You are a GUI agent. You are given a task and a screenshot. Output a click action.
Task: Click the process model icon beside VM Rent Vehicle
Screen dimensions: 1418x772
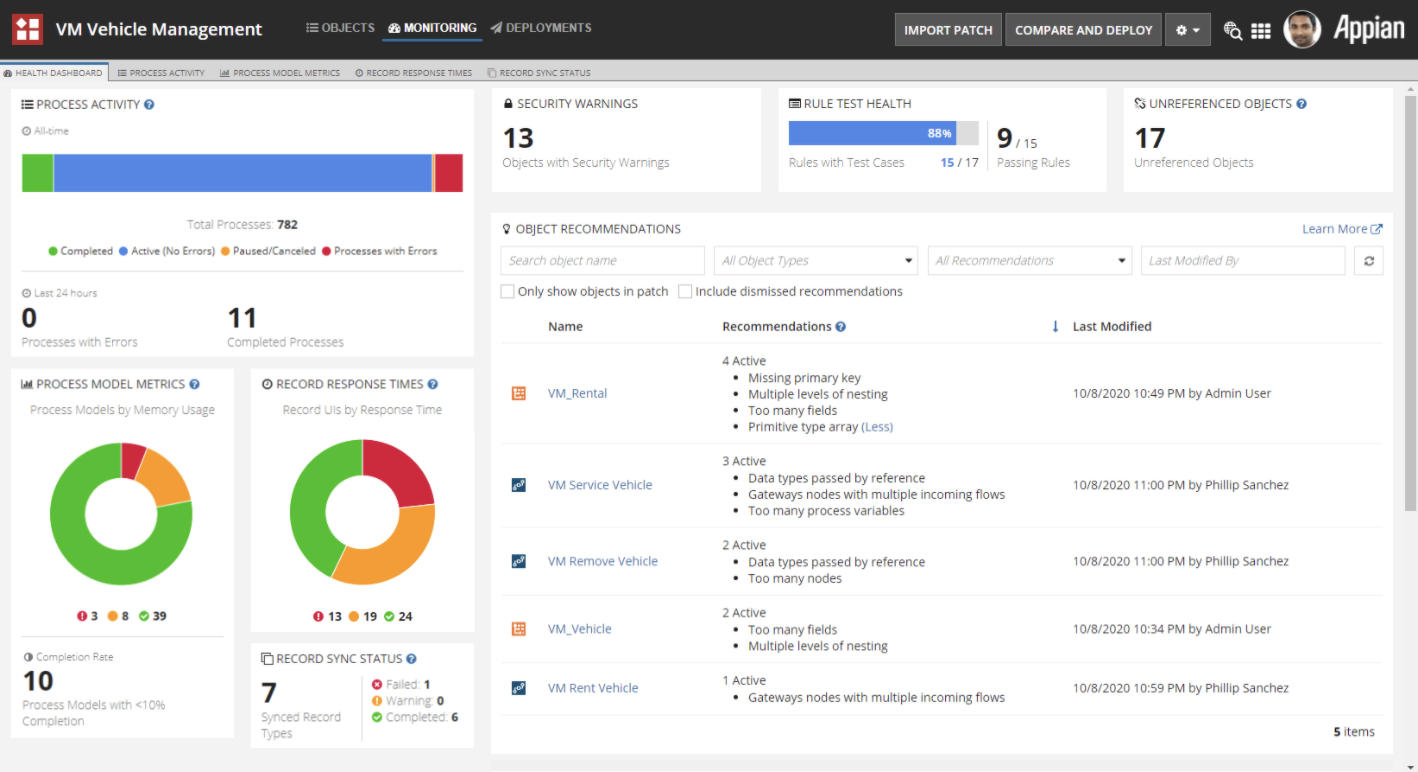point(518,687)
